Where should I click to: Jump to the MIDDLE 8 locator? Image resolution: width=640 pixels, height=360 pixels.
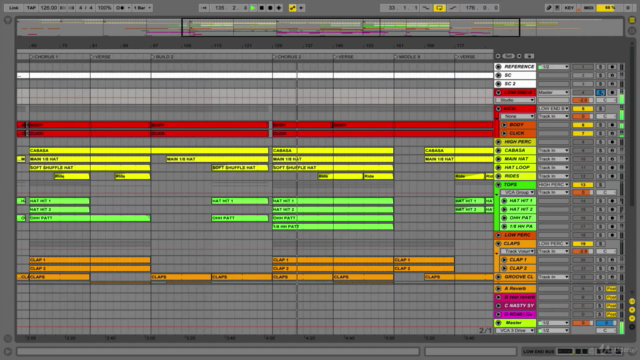point(407,57)
